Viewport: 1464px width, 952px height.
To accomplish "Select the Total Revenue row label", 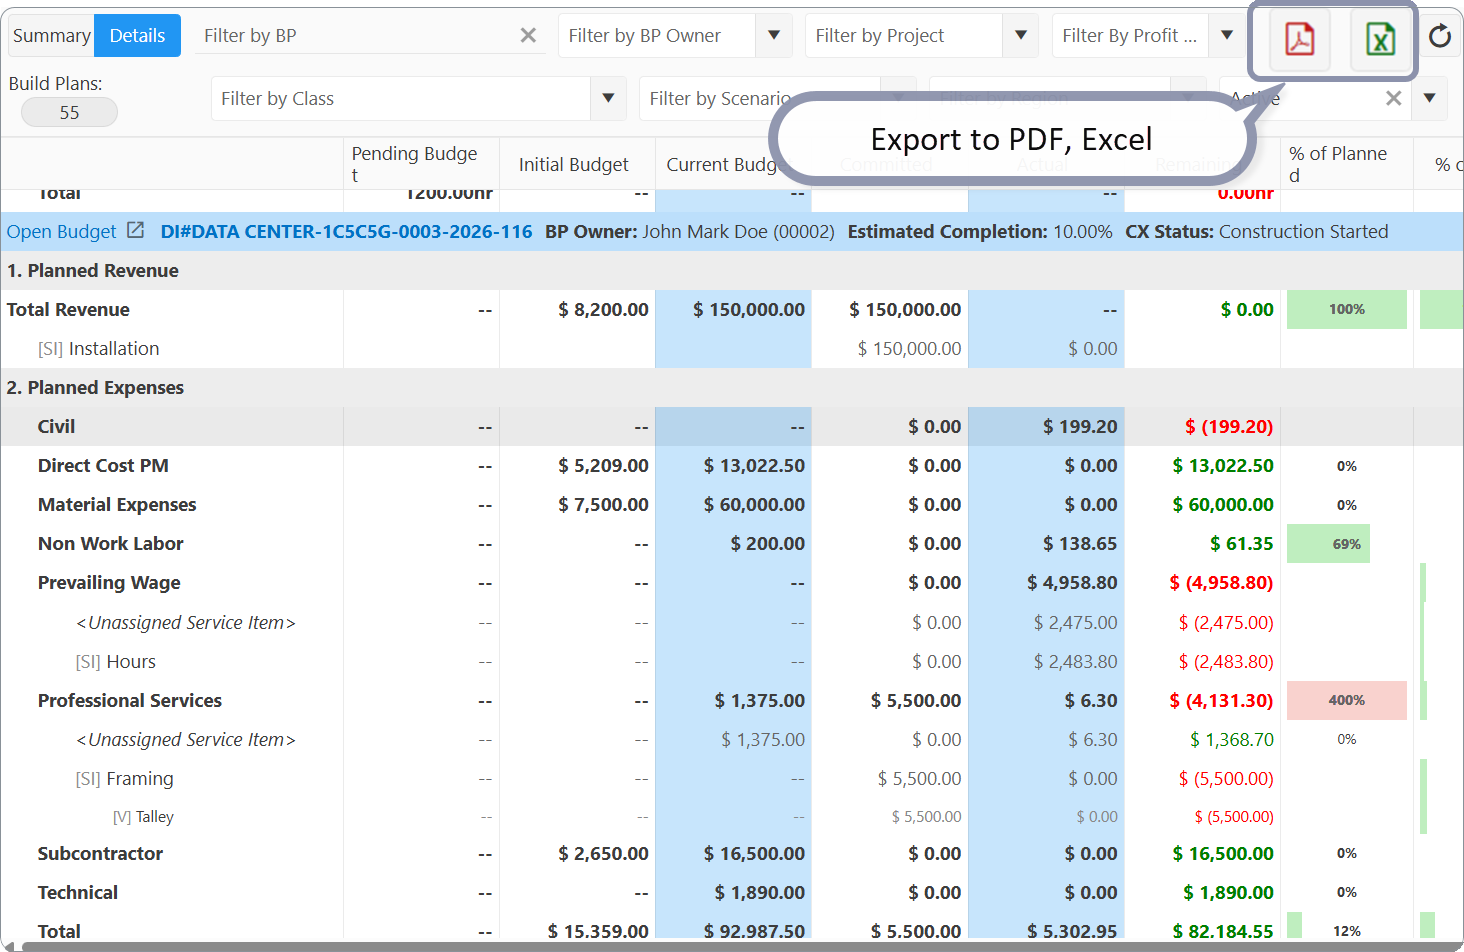I will pos(68,310).
